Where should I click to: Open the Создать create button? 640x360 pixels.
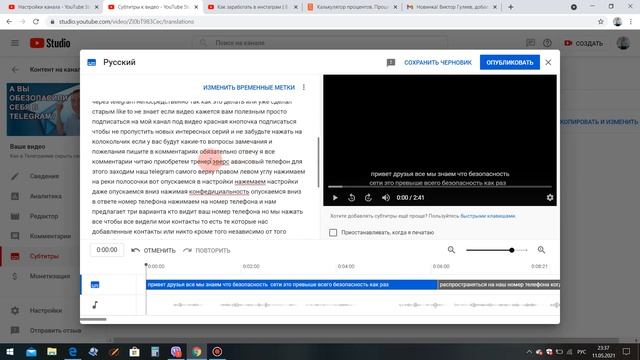click(x=584, y=43)
